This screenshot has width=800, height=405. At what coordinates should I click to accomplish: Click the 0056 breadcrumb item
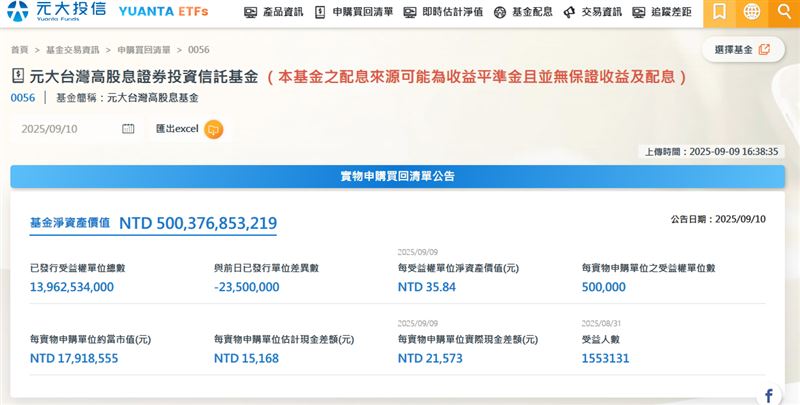click(198, 49)
